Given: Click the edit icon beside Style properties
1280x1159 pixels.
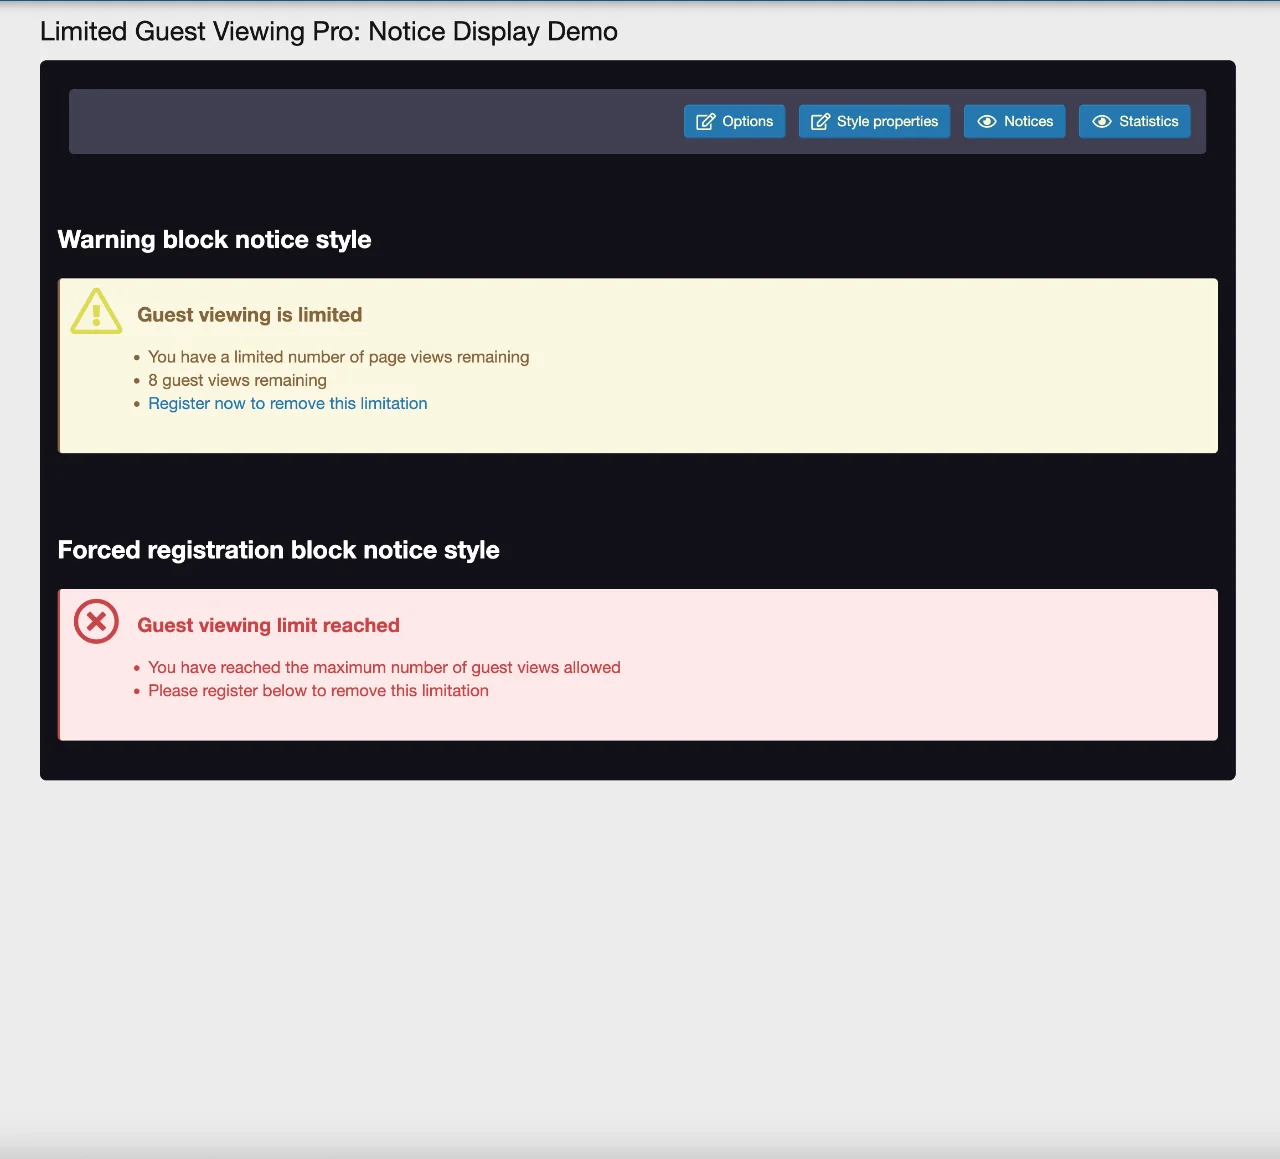Looking at the screenshot, I should click(820, 122).
